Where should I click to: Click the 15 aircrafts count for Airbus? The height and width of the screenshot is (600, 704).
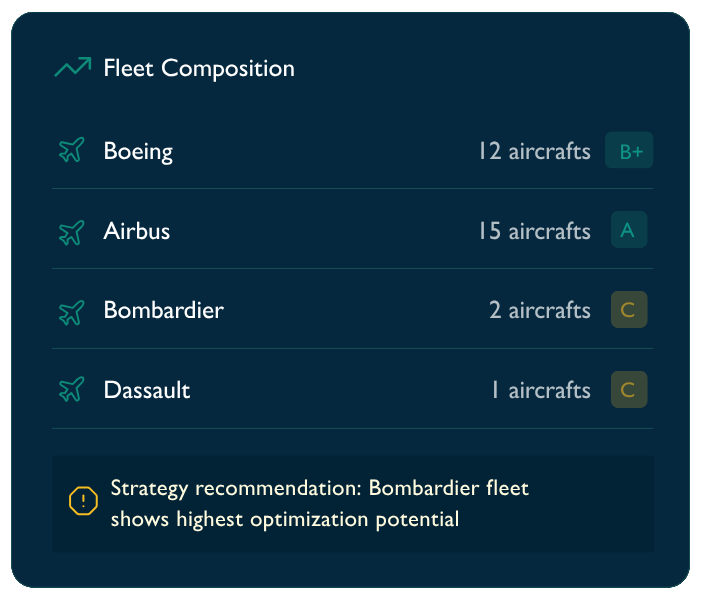[534, 231]
